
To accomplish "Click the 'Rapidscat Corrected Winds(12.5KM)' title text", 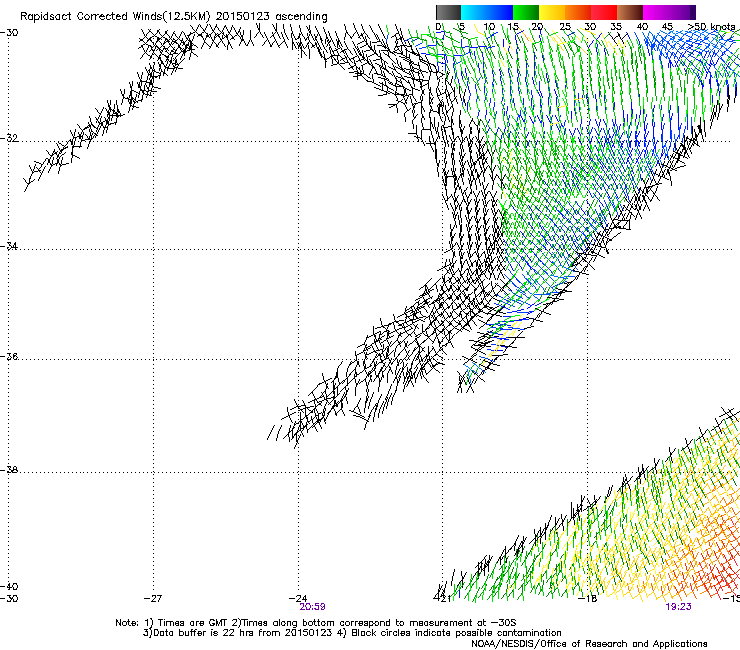I will click(116, 17).
